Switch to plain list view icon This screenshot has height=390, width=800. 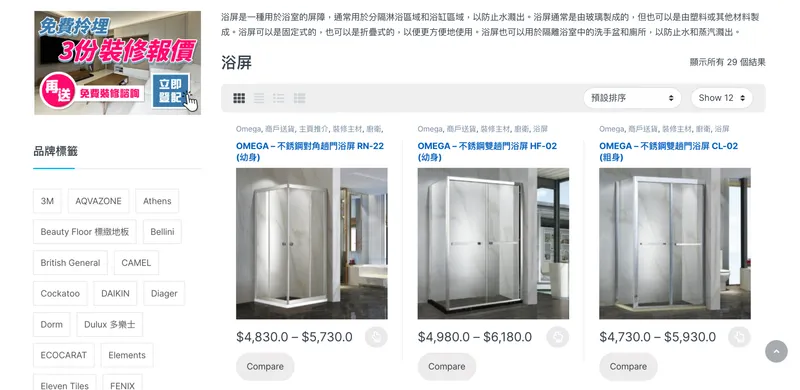[x=259, y=98]
